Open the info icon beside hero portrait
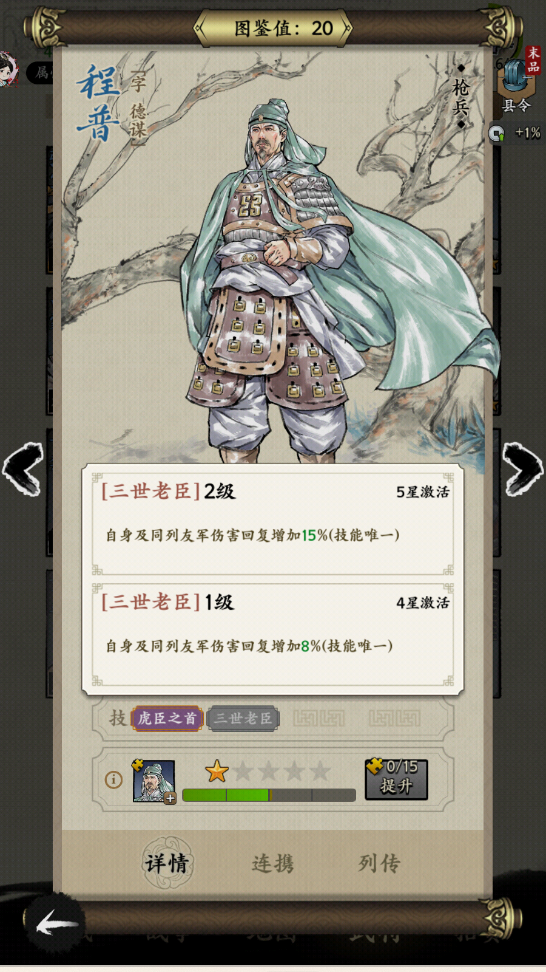Viewport: 546px width, 972px height. coord(113,780)
